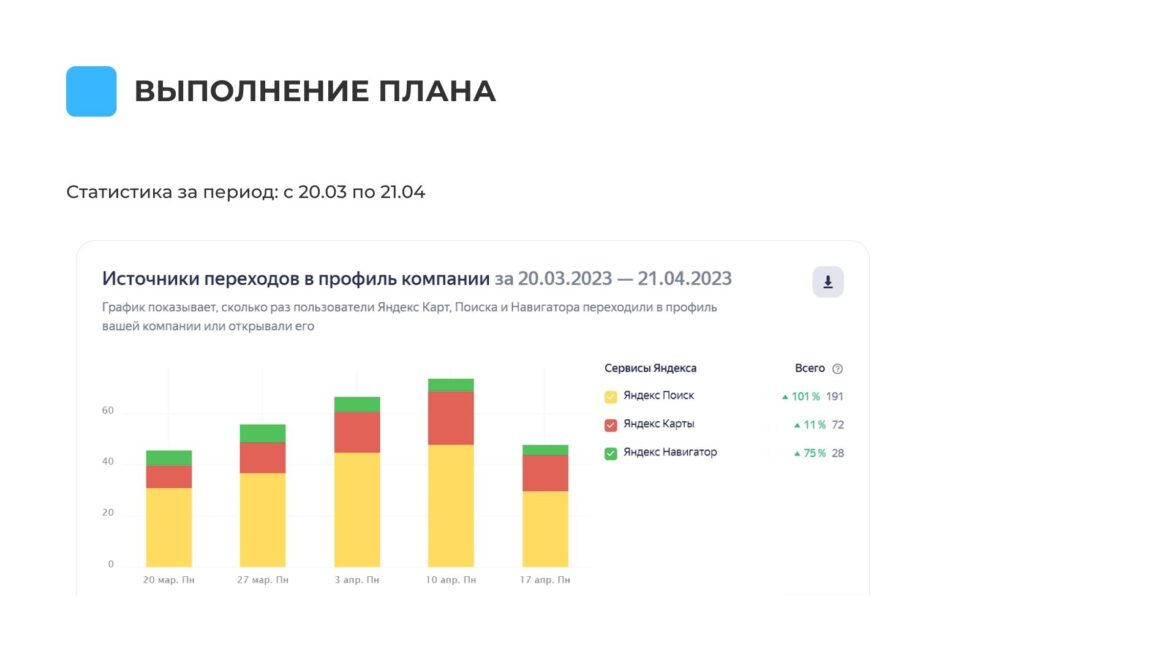Click the Сервисы Яндекса legend header

(x=650, y=368)
